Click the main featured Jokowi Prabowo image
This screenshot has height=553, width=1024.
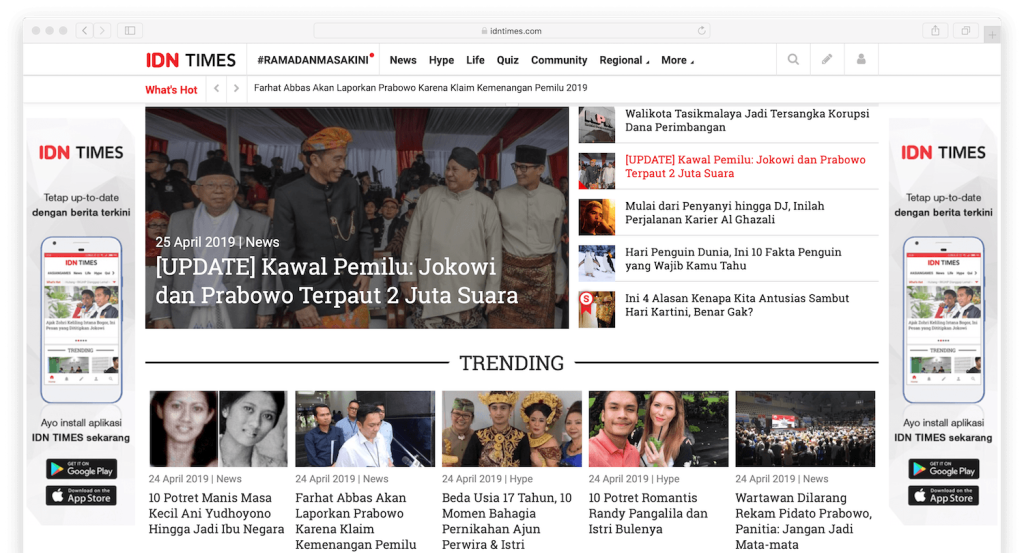(357, 217)
